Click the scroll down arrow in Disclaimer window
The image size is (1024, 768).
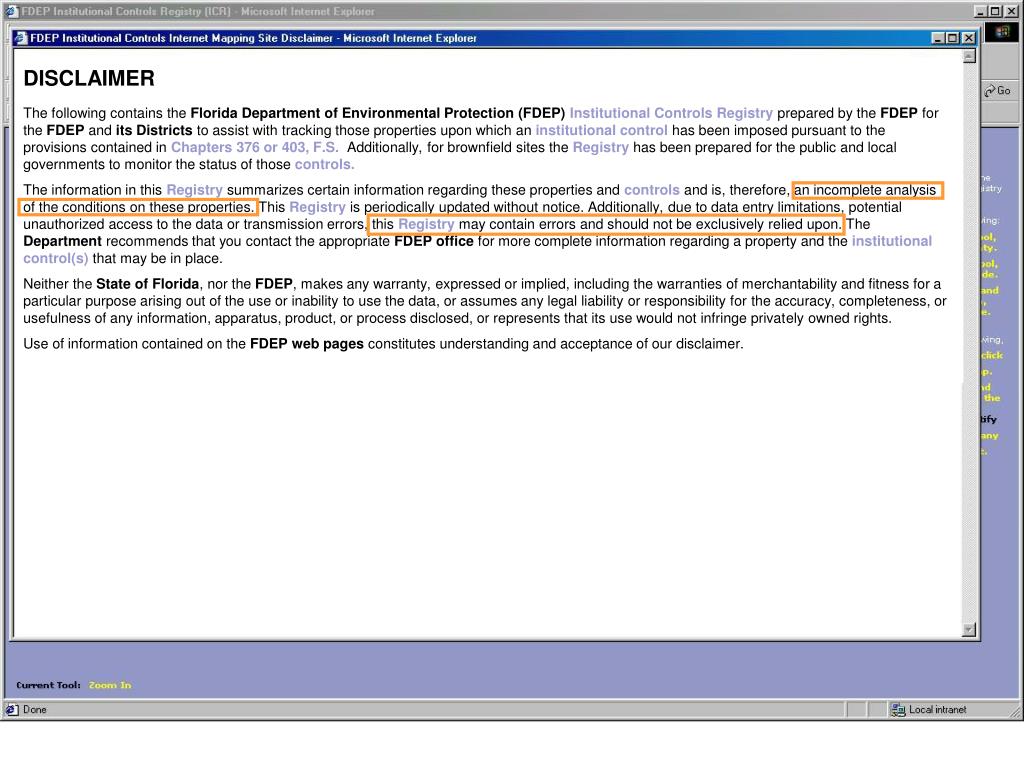tap(969, 630)
